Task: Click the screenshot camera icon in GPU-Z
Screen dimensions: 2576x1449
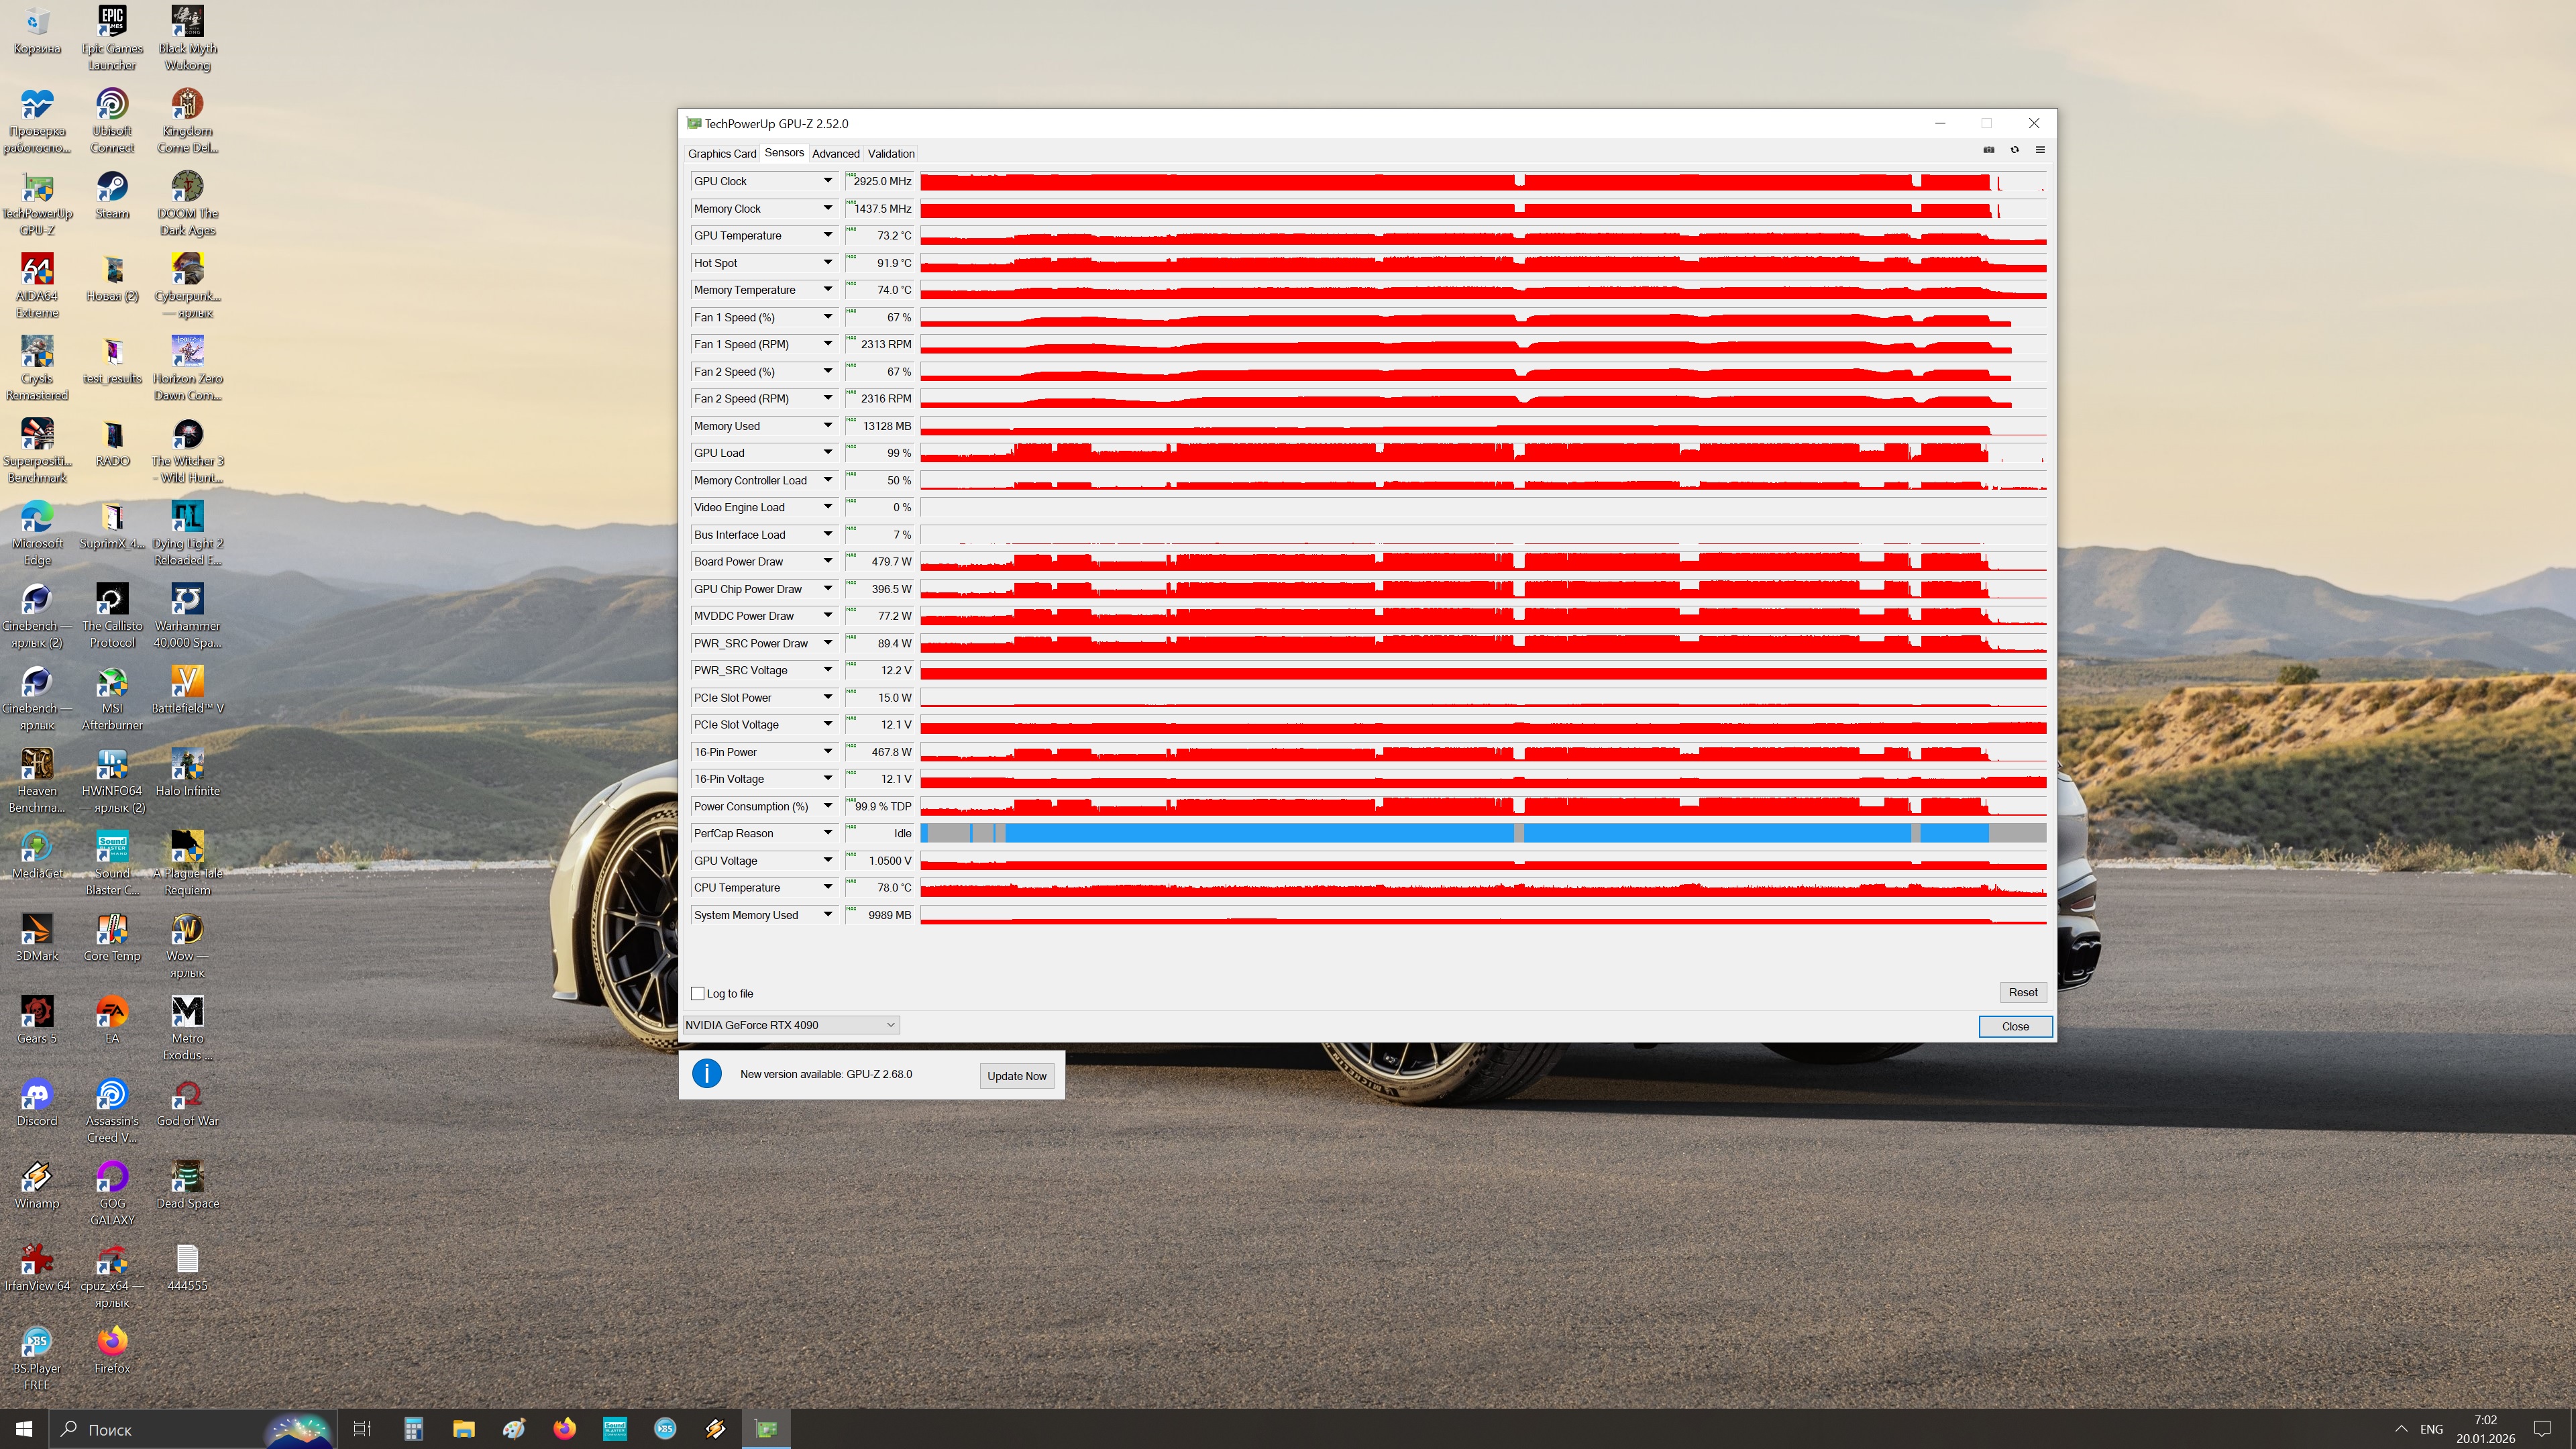Action: 1988,150
